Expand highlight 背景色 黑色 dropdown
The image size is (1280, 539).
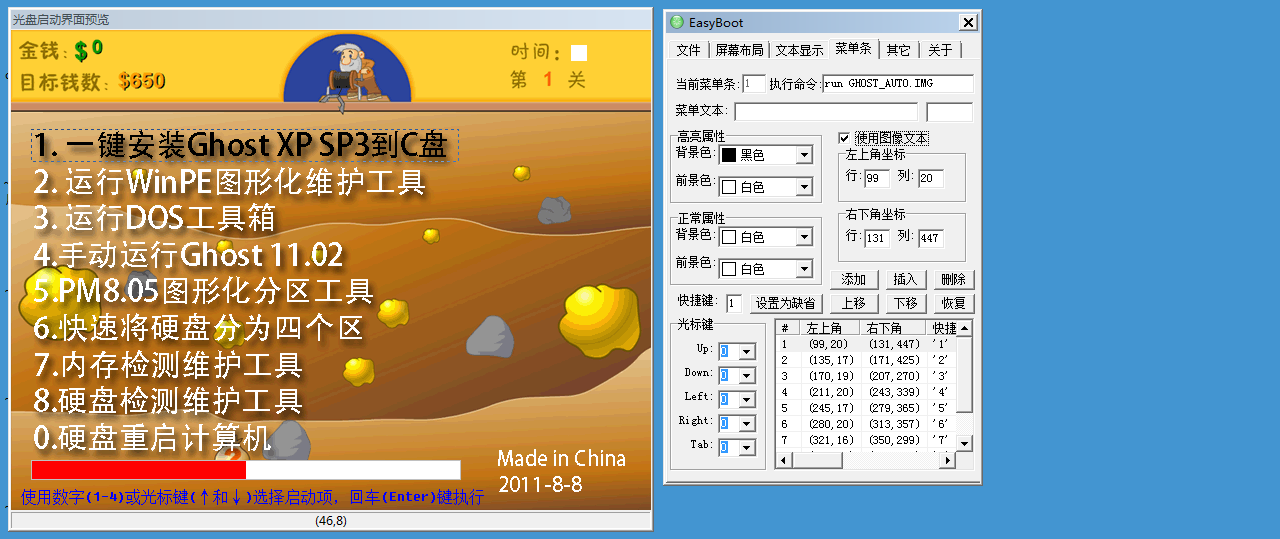pyautogui.click(x=804, y=155)
